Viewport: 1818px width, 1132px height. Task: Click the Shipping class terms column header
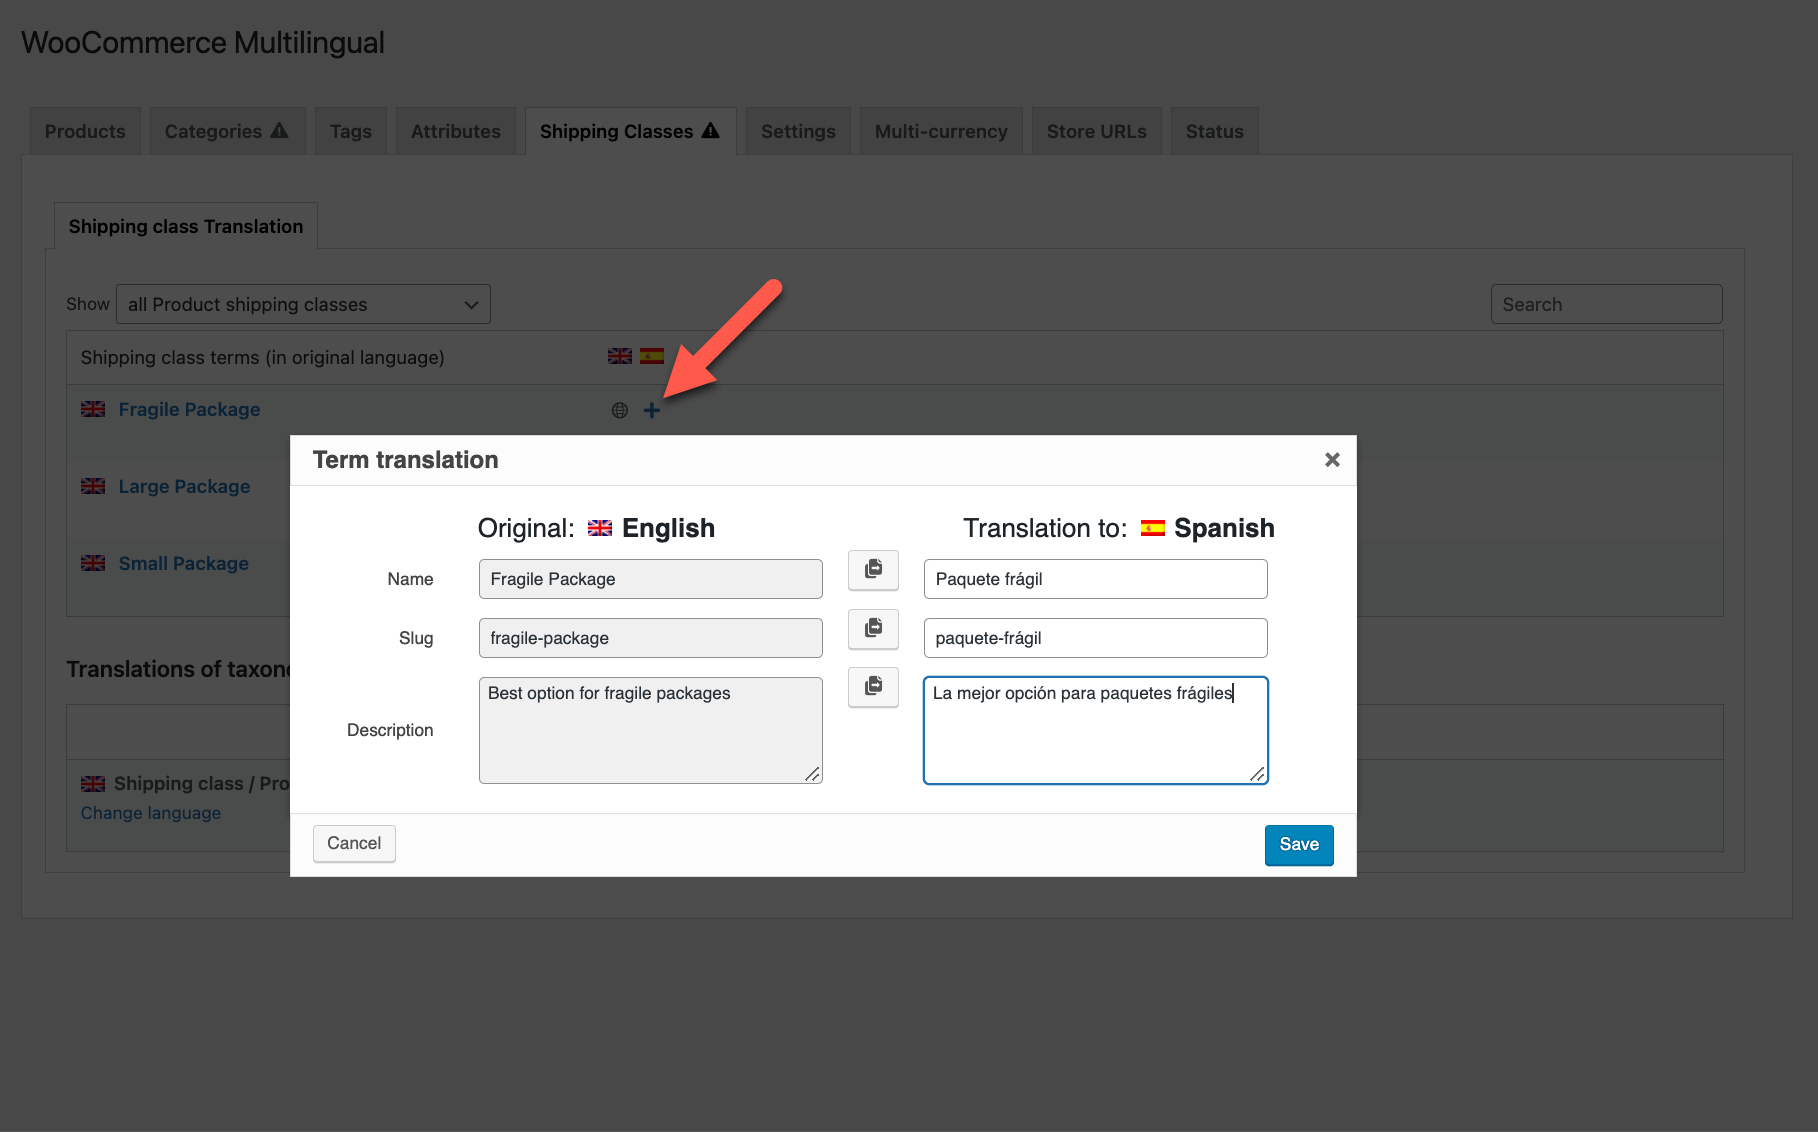(x=262, y=357)
